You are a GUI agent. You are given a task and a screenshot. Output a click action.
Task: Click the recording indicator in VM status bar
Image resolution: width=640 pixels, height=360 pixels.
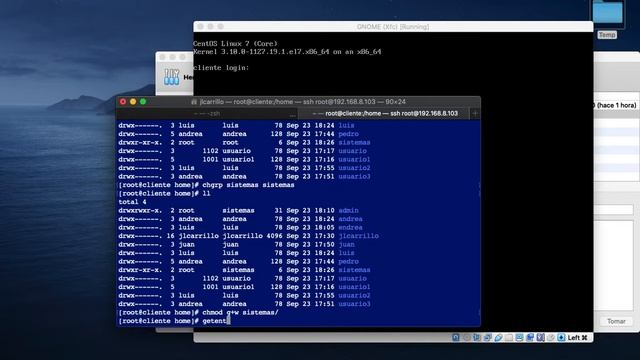[x=530, y=338]
